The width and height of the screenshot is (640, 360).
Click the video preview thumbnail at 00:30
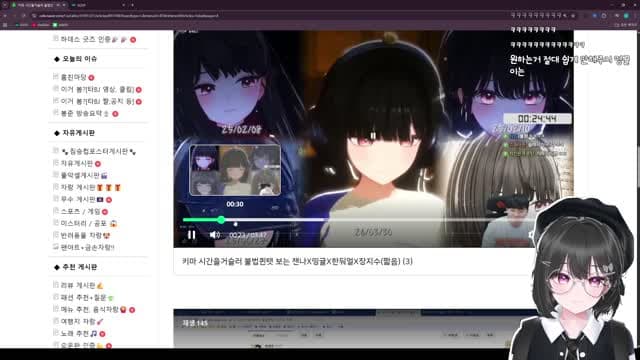point(235,170)
